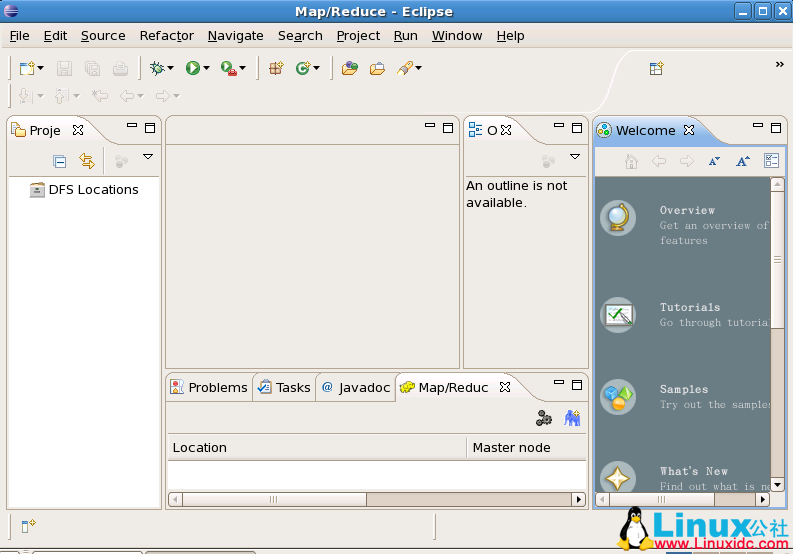Click Collapse All in Project Explorer
793x554 pixels.
click(60, 161)
